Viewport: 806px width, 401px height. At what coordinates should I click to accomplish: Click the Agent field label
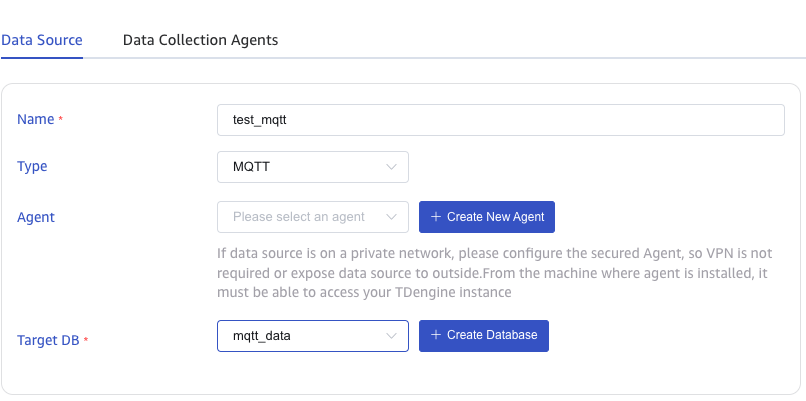click(36, 216)
